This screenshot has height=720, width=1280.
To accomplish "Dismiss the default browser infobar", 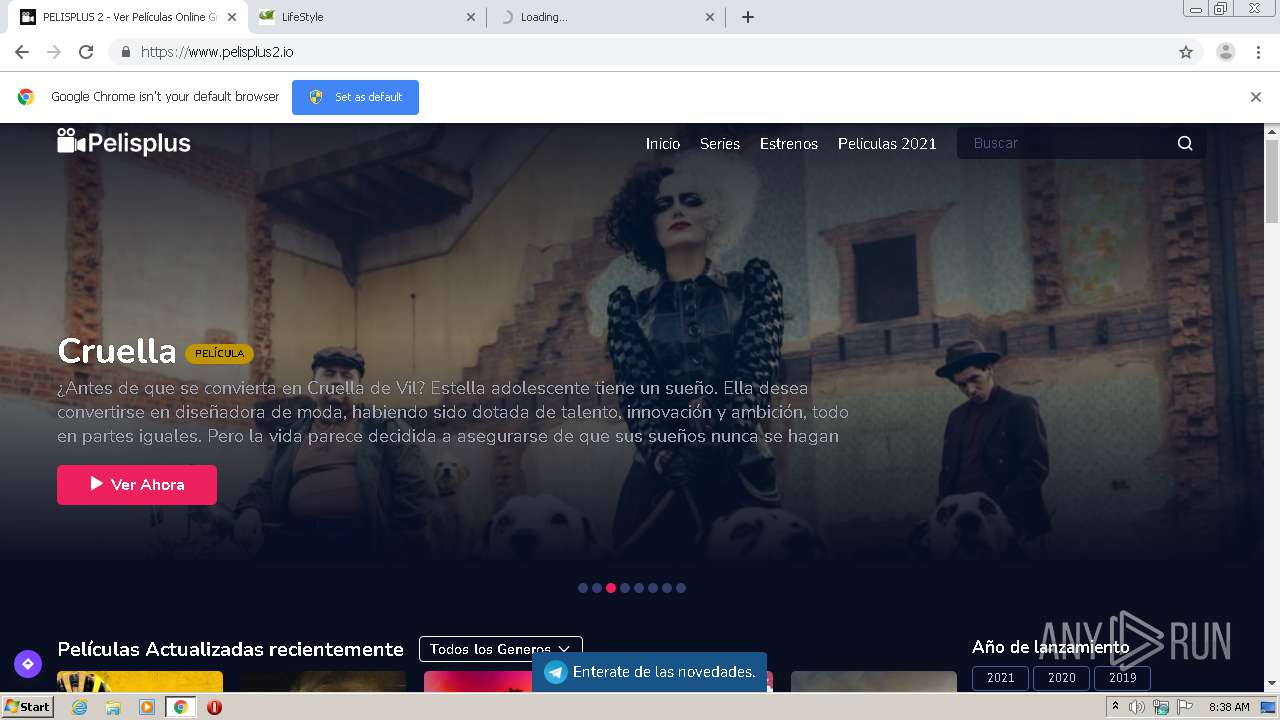I will click(x=1256, y=97).
